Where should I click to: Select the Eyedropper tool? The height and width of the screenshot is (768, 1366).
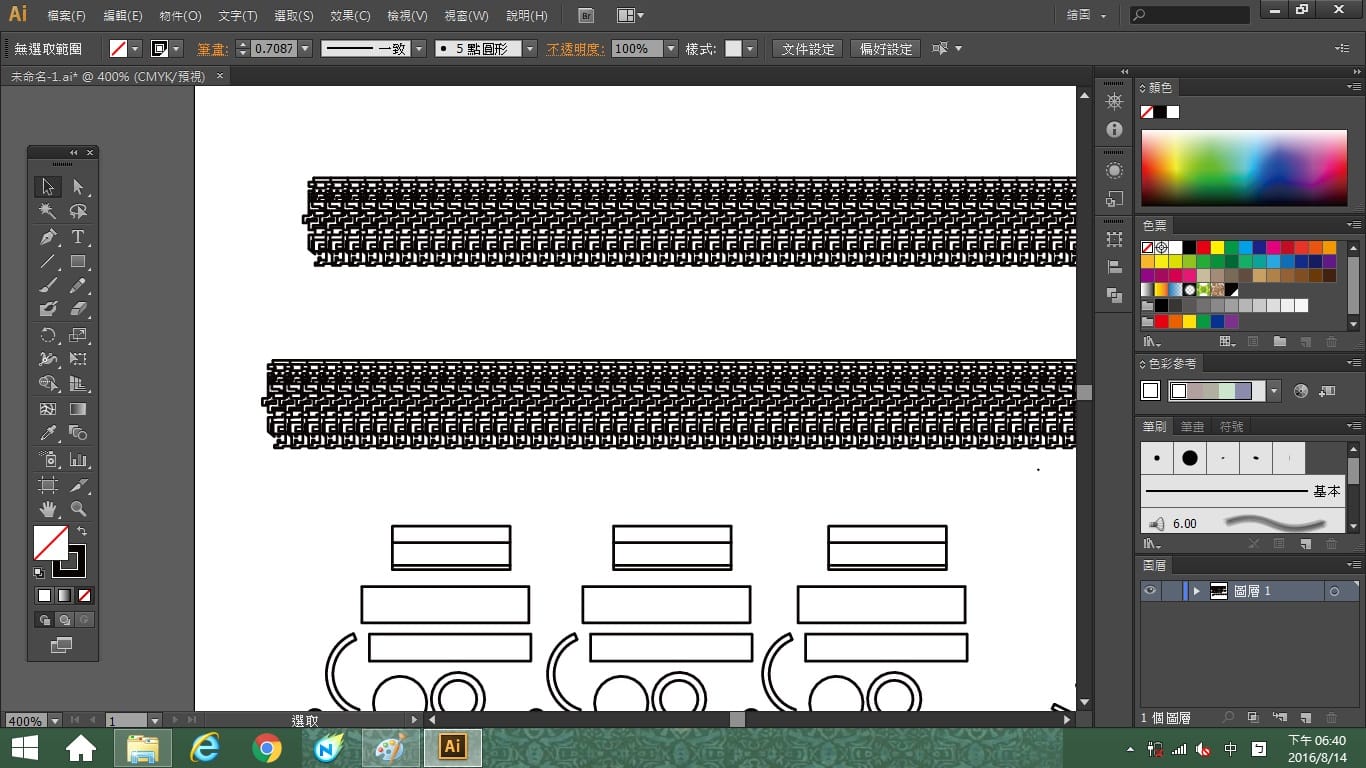pos(48,434)
